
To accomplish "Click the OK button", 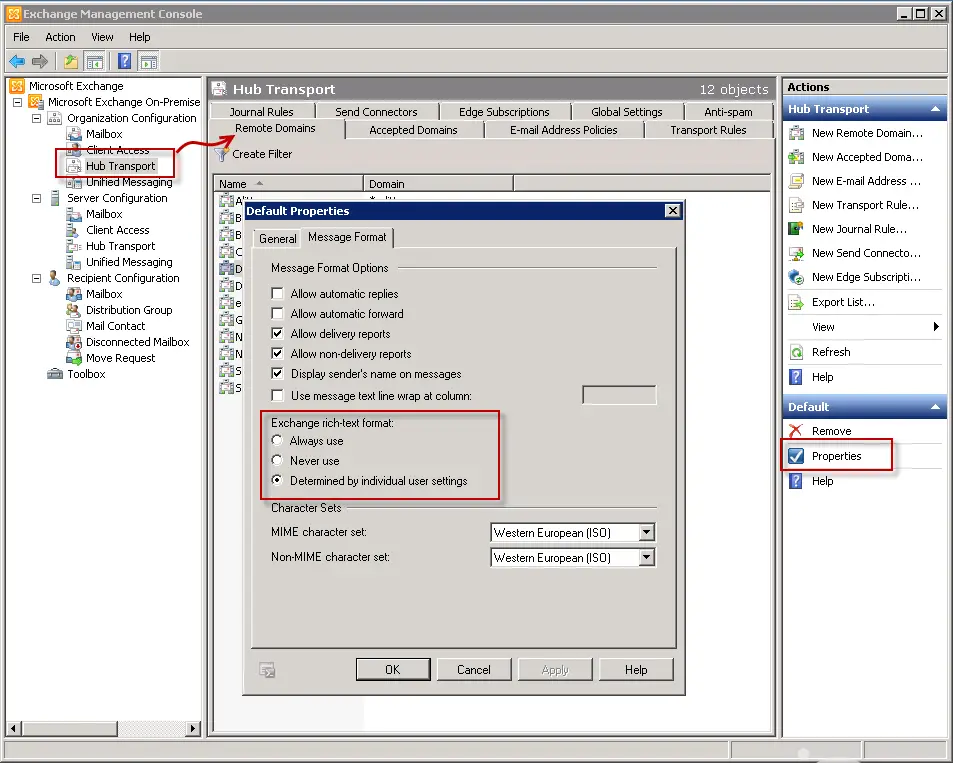I will click(x=392, y=670).
